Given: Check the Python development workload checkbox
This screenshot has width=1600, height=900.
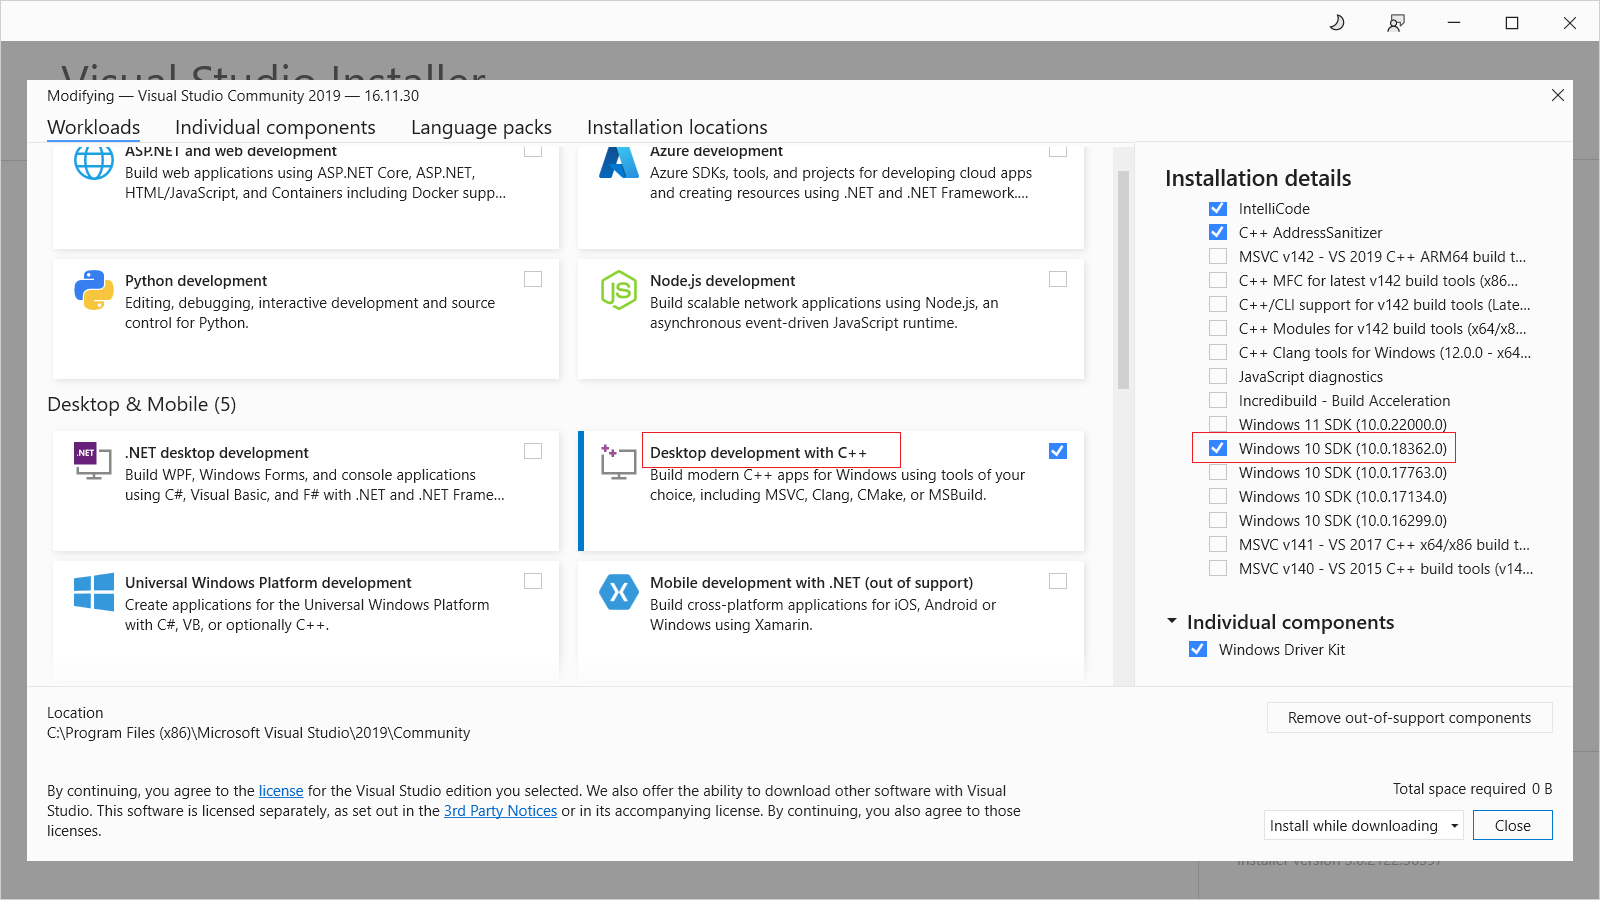Looking at the screenshot, I should [x=533, y=279].
